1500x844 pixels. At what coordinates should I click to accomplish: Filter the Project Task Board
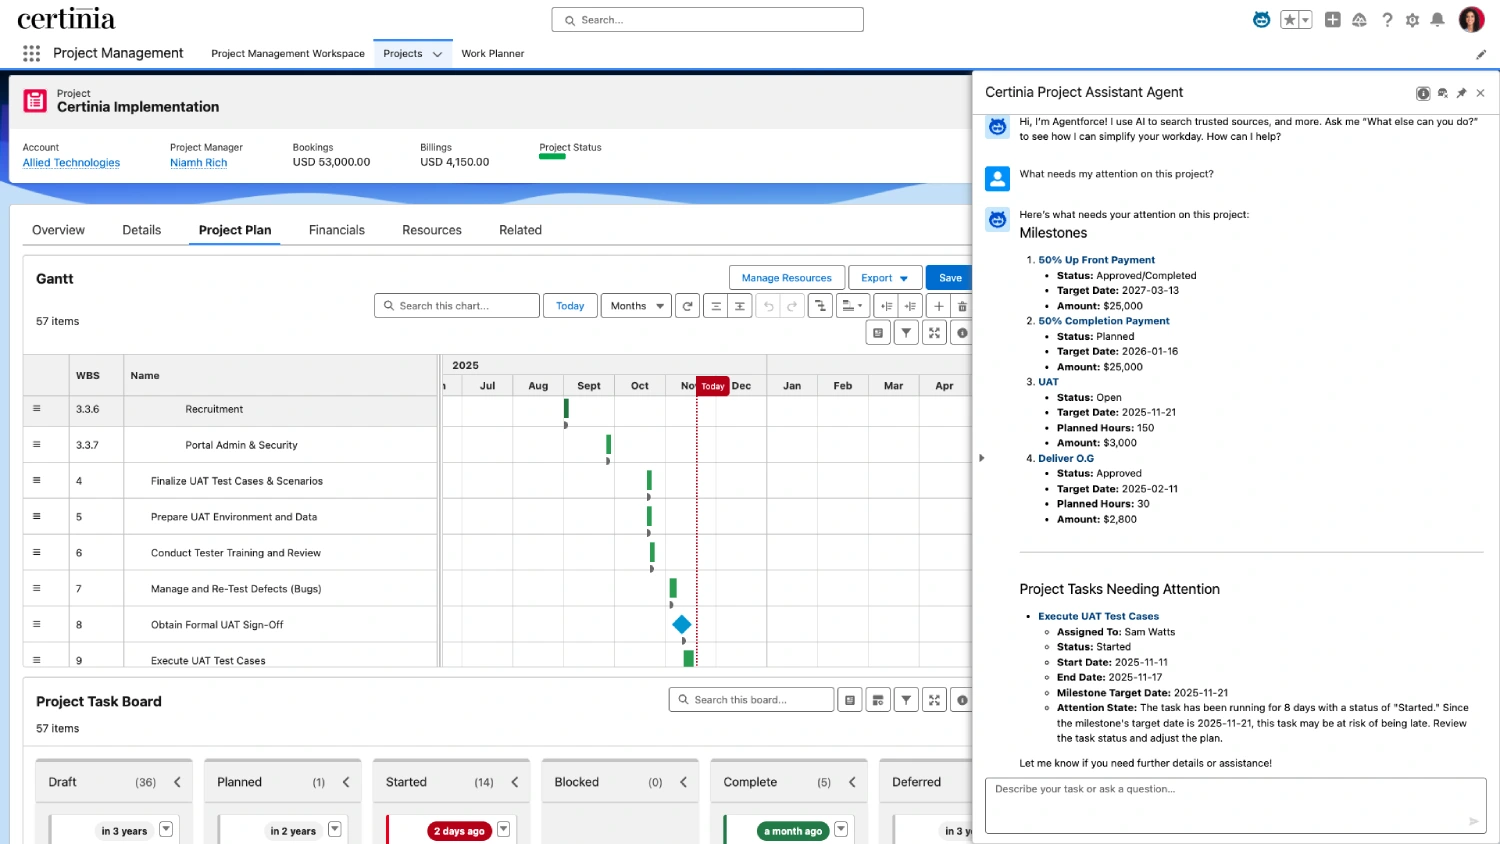click(x=905, y=699)
